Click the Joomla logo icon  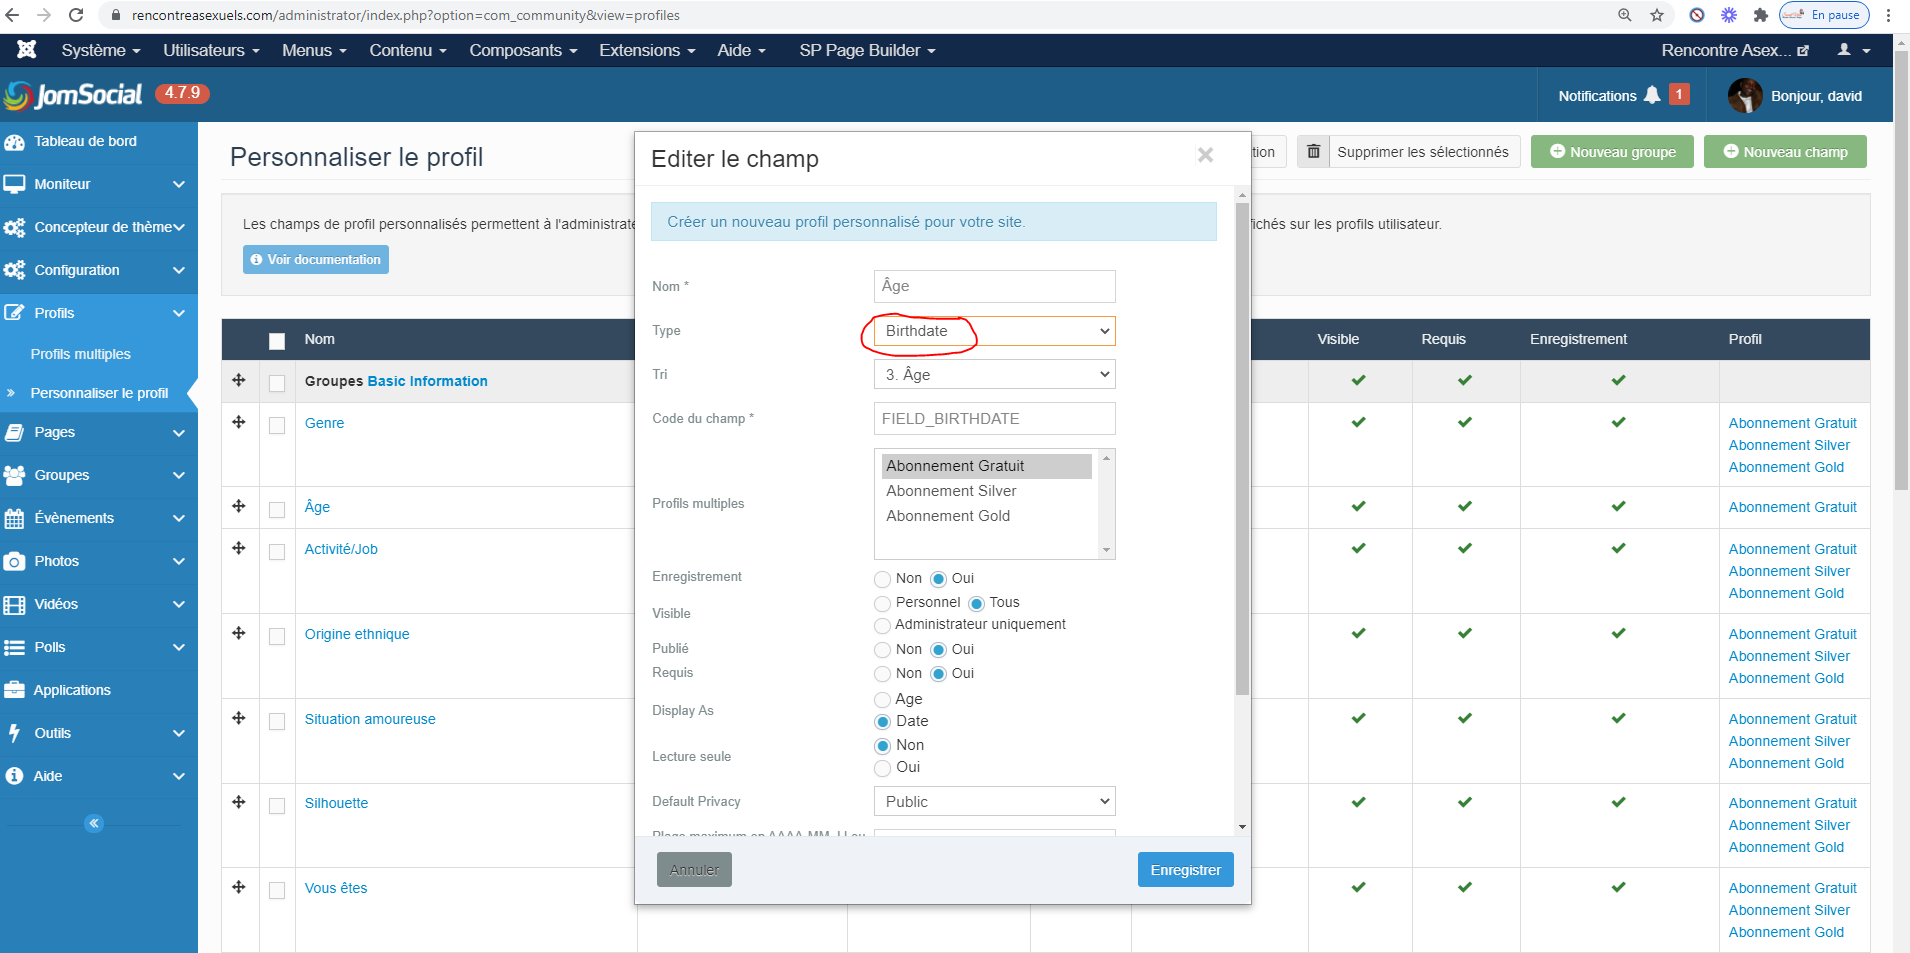[x=27, y=50]
